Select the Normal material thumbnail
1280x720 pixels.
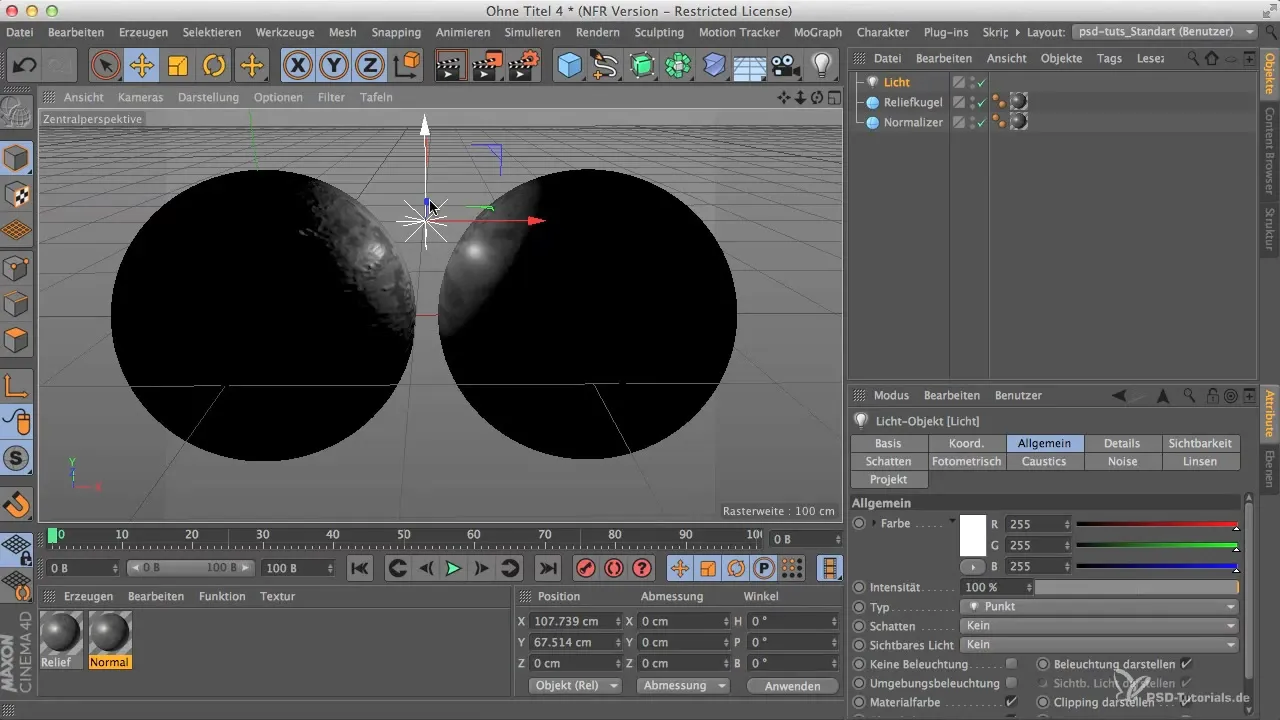110,633
